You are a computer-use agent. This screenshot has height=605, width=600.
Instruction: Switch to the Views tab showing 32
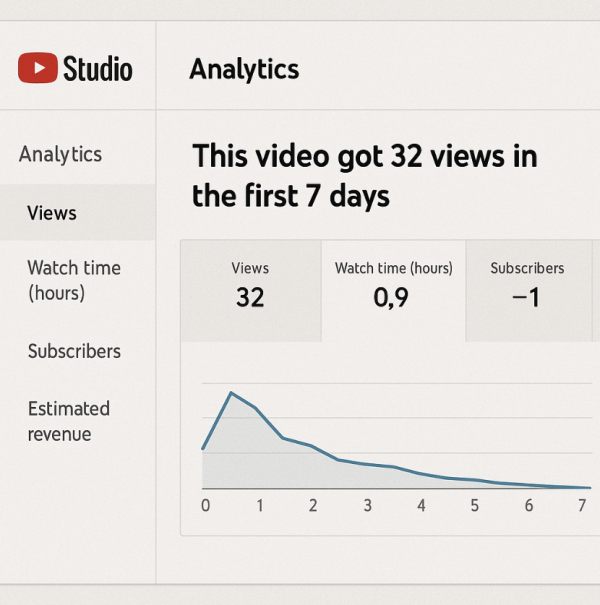[x=250, y=285]
